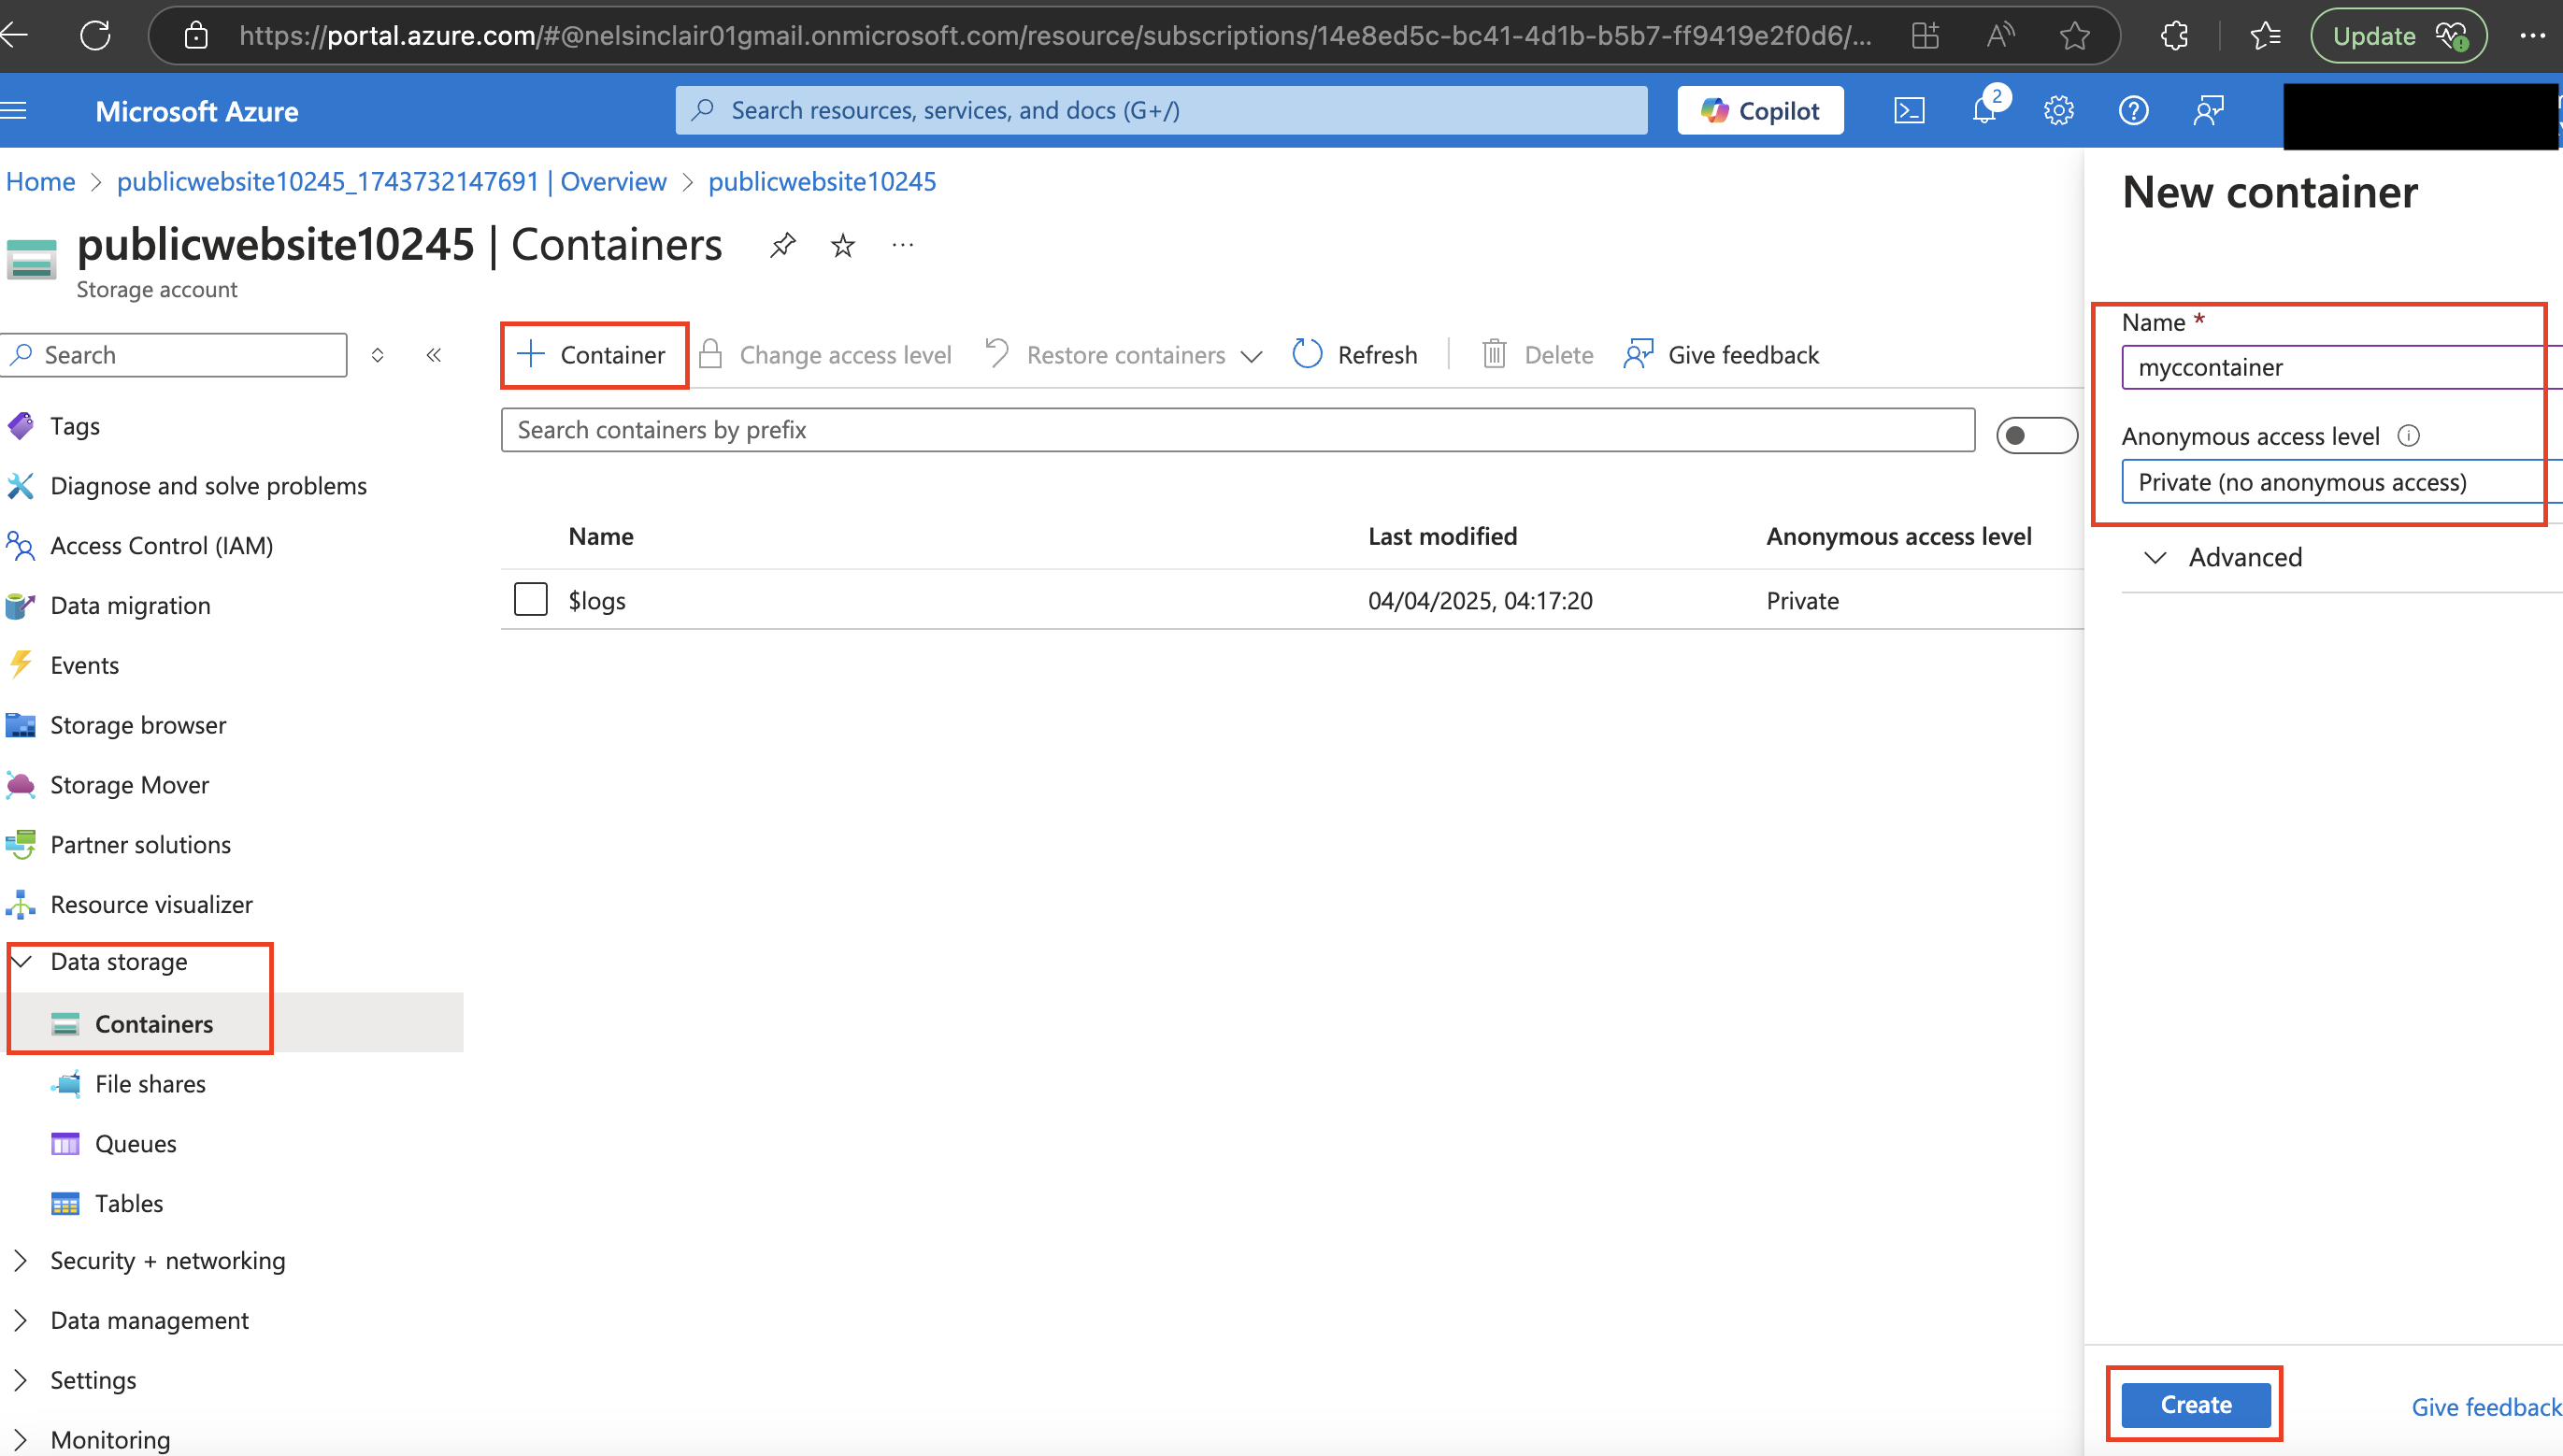Open Data migration
Image resolution: width=2563 pixels, height=1456 pixels.
[130, 606]
